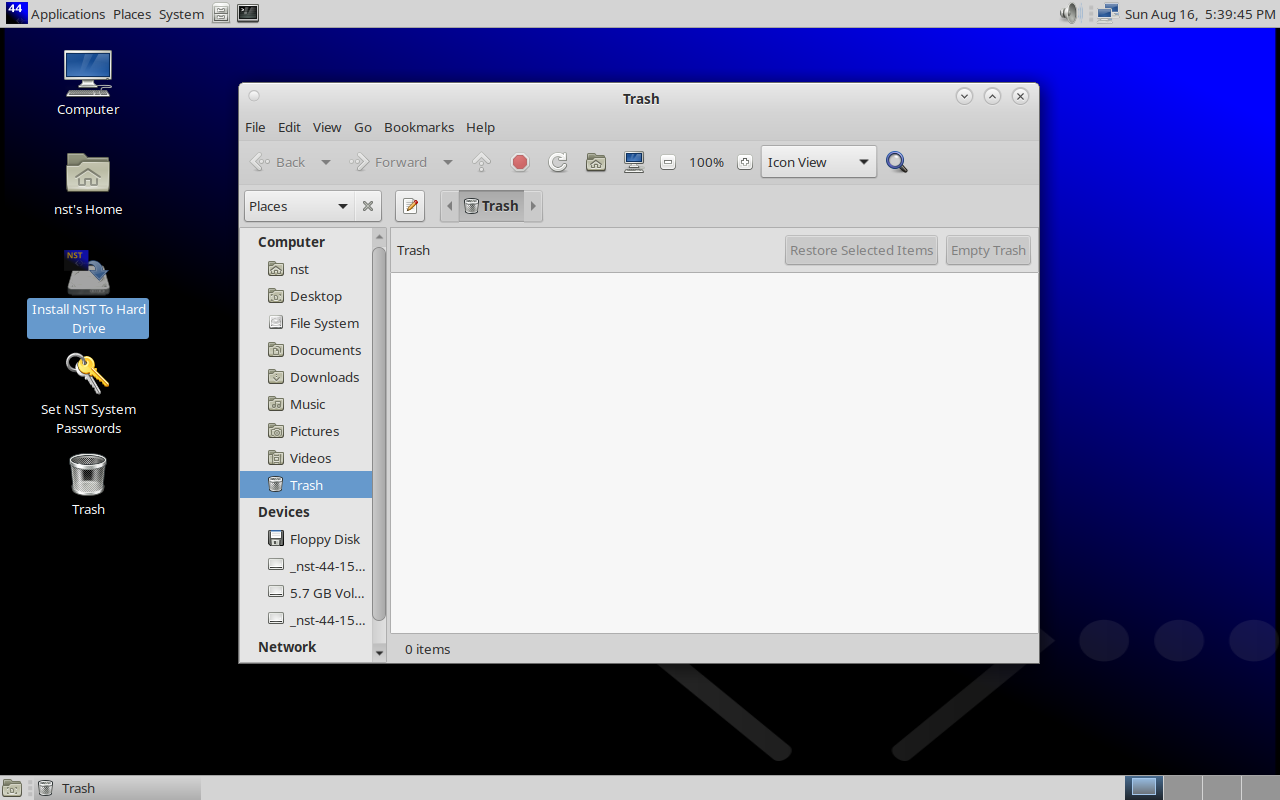1280x800 pixels.
Task: Click the network connection tray icon
Action: 1106,14
